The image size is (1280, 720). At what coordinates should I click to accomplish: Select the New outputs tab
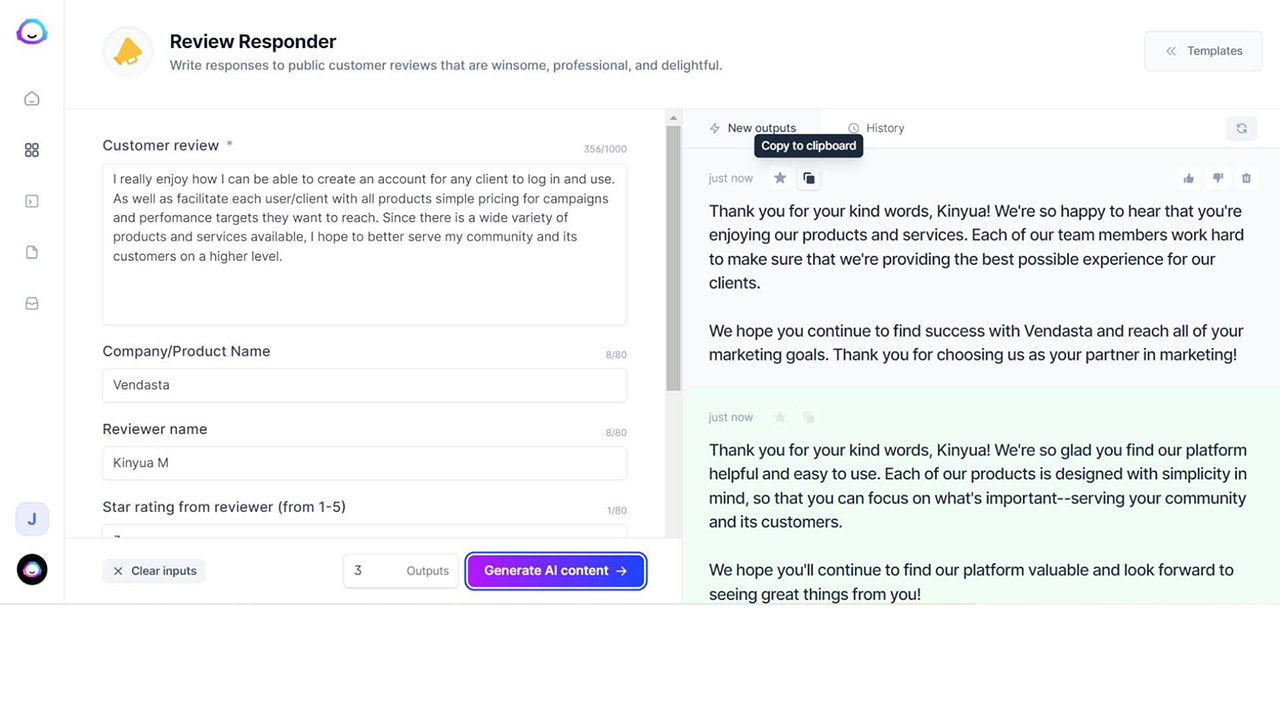coord(752,128)
